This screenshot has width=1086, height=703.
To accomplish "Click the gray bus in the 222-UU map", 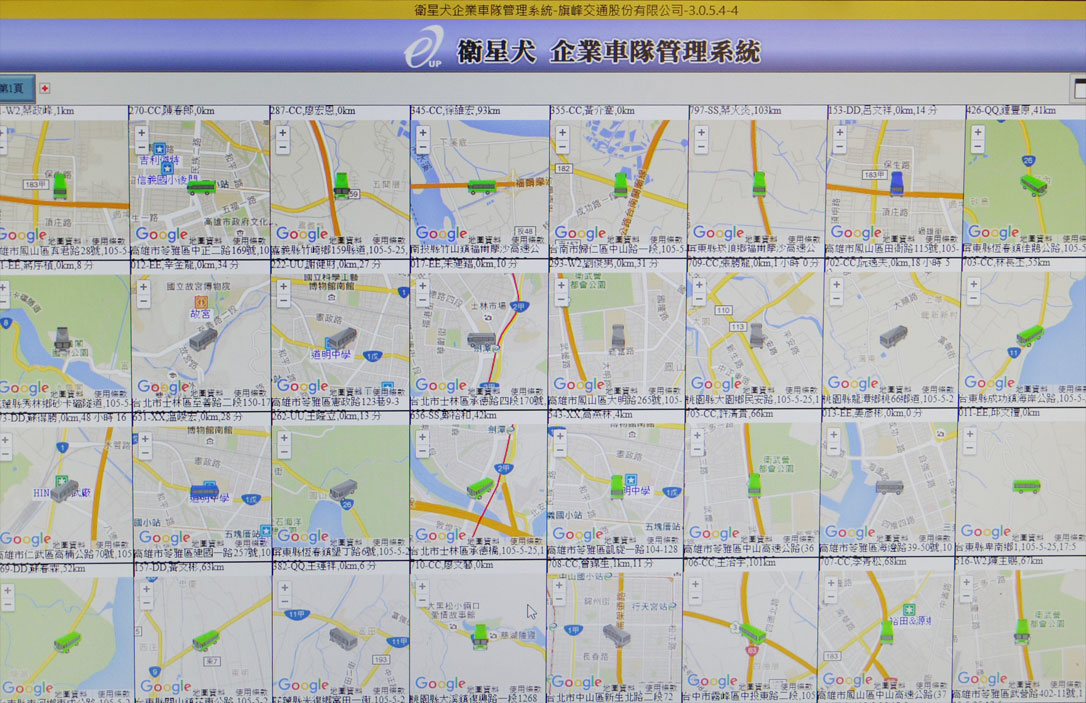I will pyautogui.click(x=341, y=339).
